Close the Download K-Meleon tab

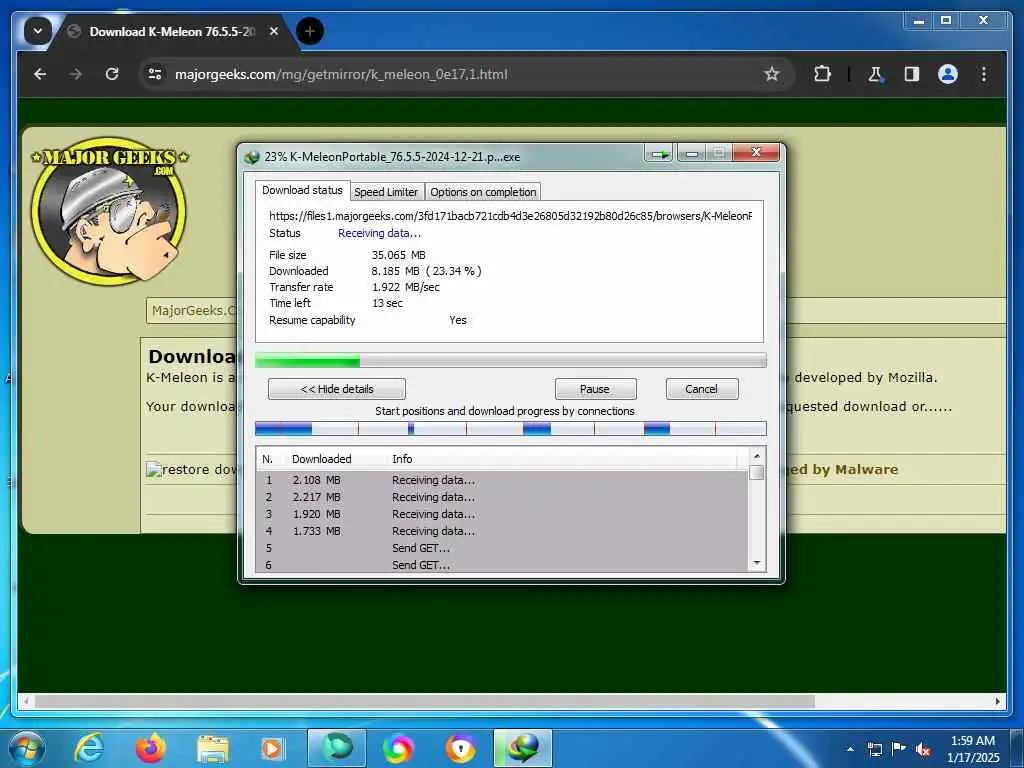coord(274,31)
